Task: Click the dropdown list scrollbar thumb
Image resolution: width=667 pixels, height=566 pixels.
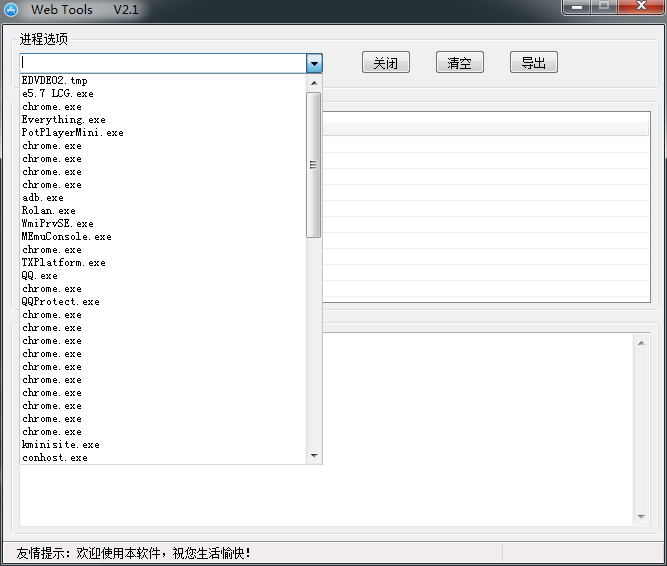Action: (x=314, y=165)
